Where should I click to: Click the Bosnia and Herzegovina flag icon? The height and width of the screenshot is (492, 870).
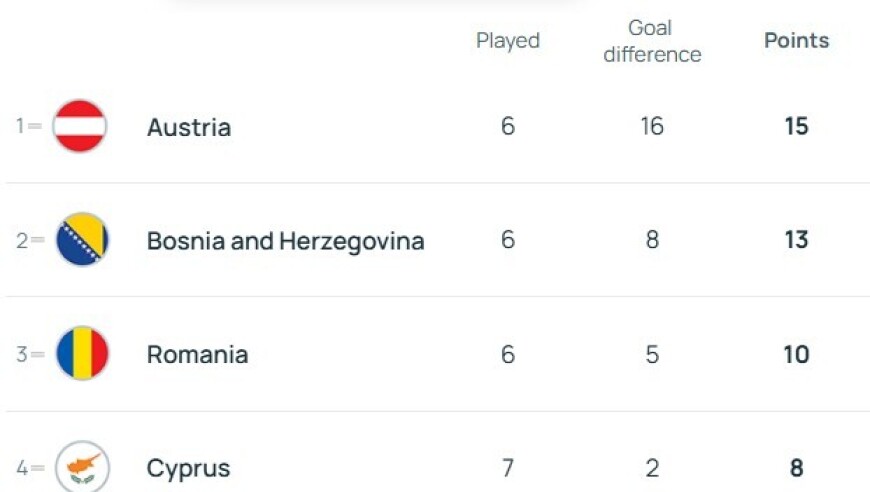[81, 240]
